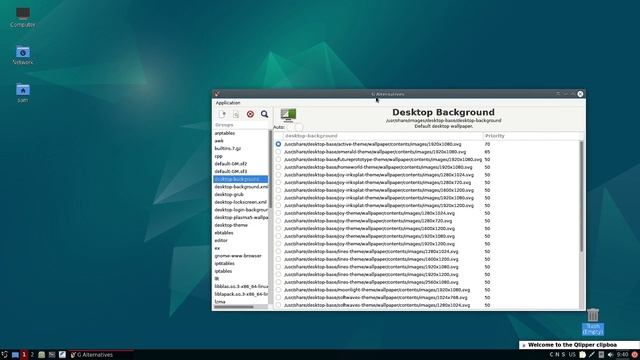Select desktop-lockscreen.xml in Groups list

241,202
